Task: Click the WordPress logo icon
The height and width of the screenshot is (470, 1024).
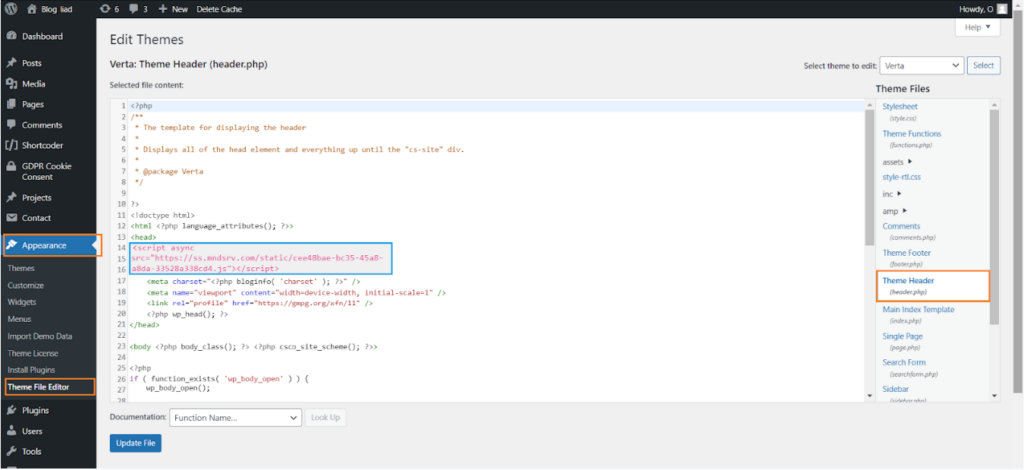Action: coord(12,8)
